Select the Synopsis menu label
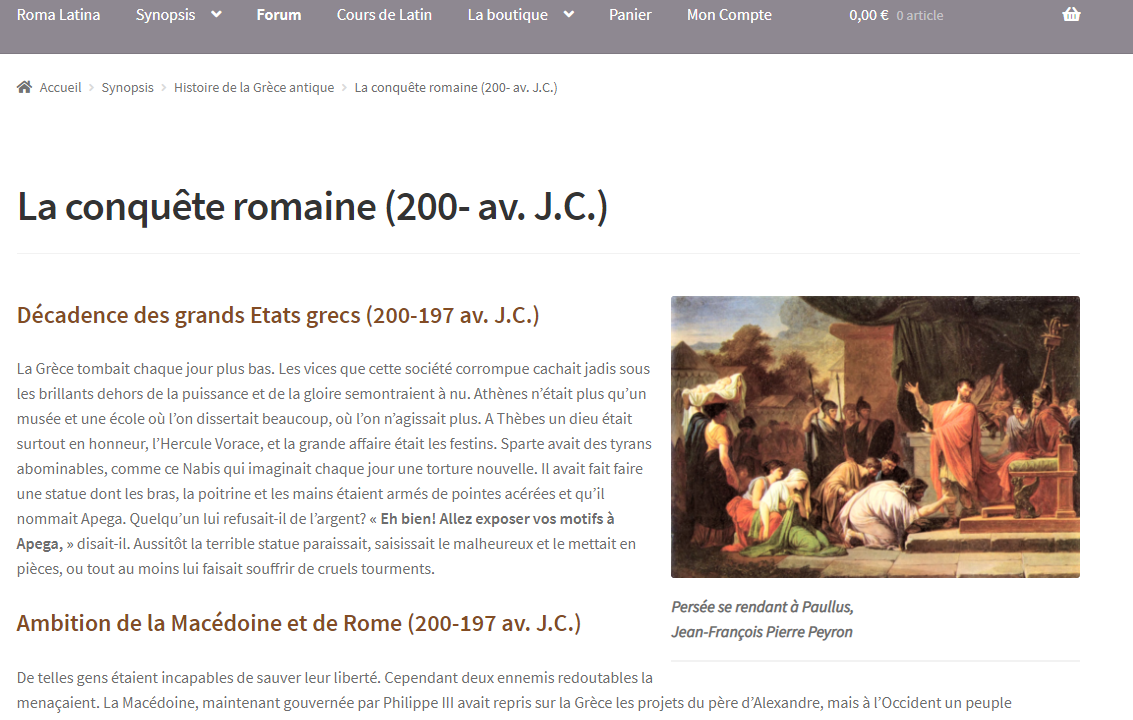This screenshot has height=720, width=1133. (x=165, y=15)
